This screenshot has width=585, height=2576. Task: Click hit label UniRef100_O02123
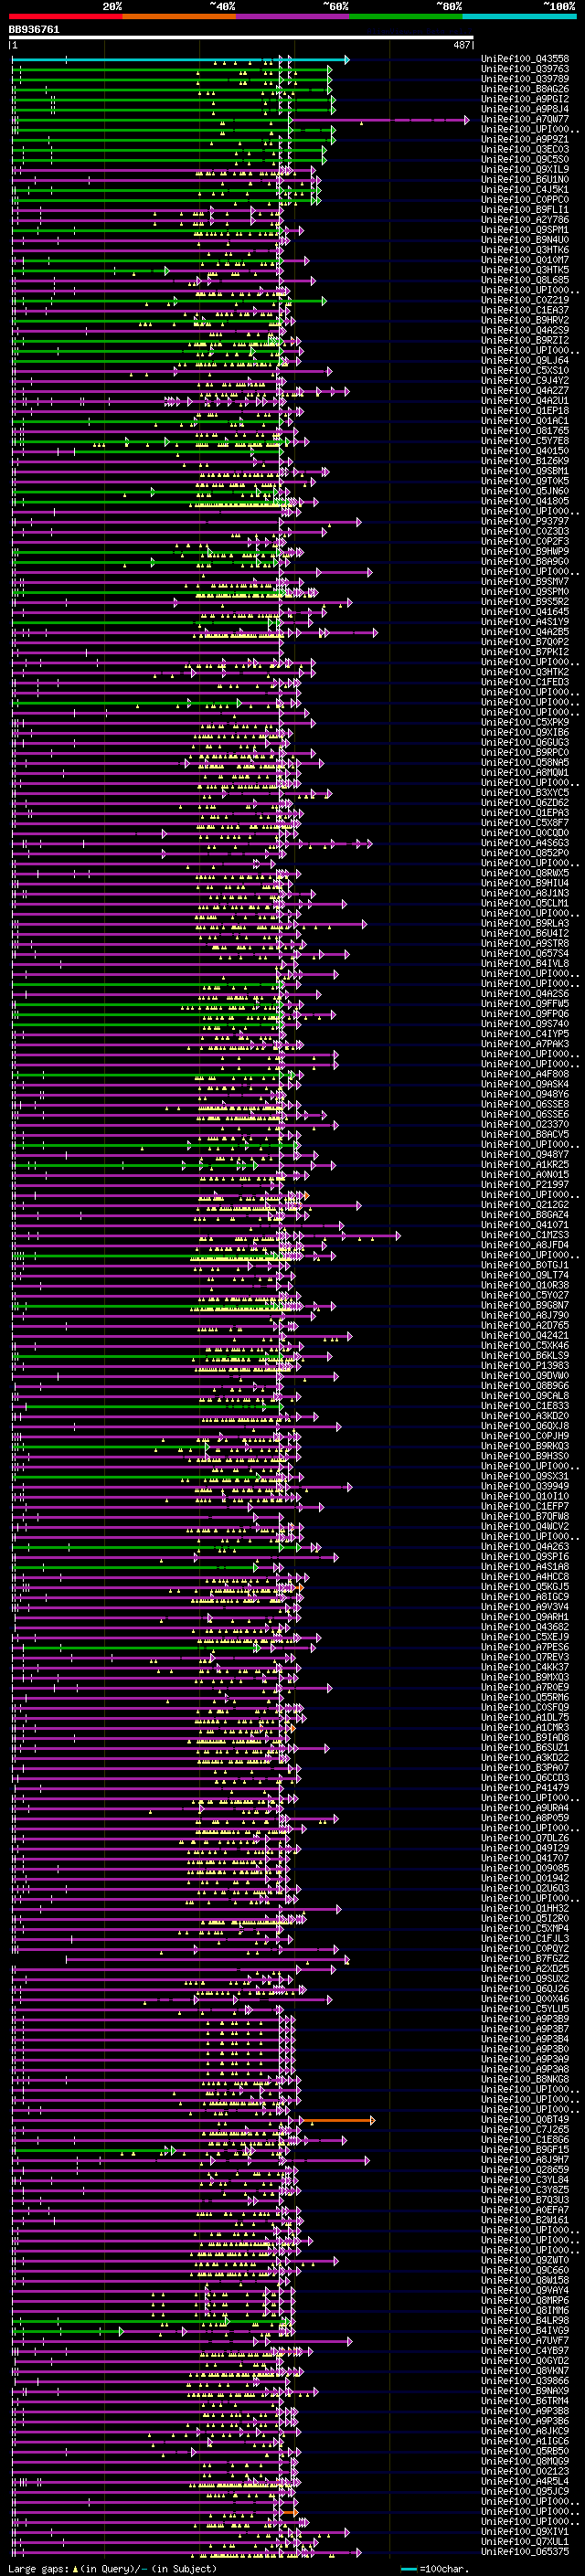(525, 2470)
